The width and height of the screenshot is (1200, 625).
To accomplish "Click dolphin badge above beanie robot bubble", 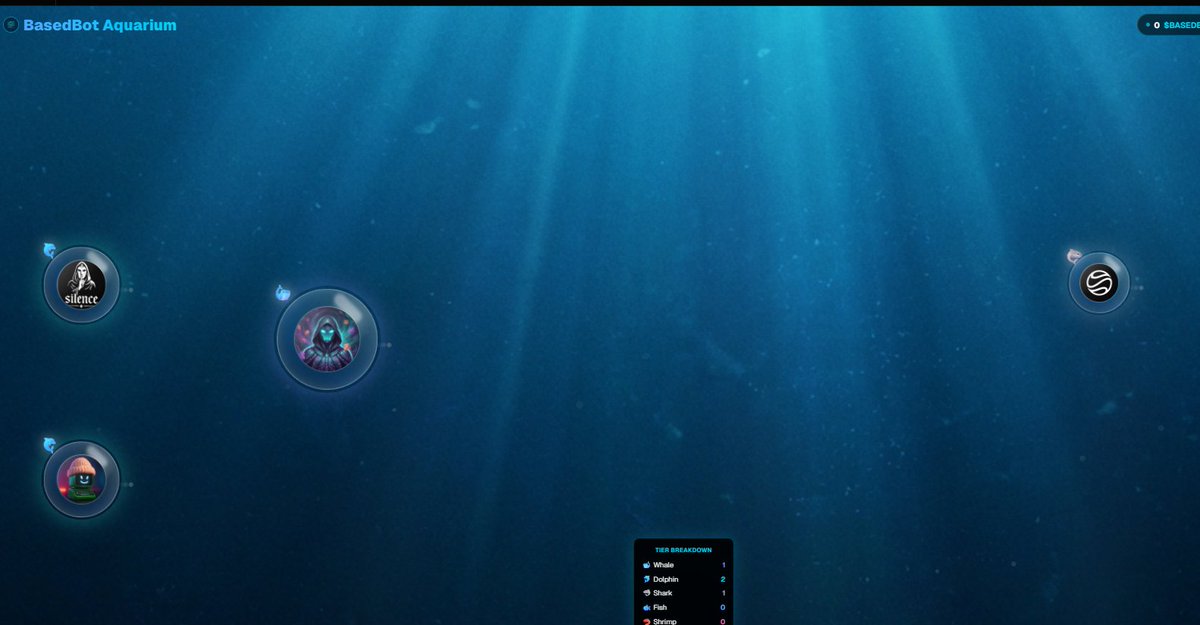I will pyautogui.click(x=49, y=444).
